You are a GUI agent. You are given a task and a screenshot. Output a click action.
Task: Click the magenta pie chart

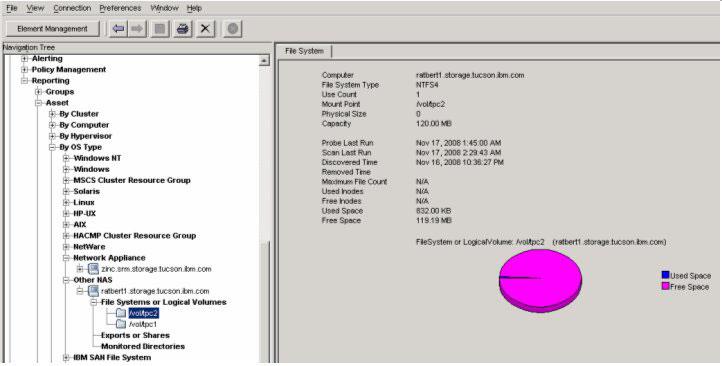[x=541, y=281]
